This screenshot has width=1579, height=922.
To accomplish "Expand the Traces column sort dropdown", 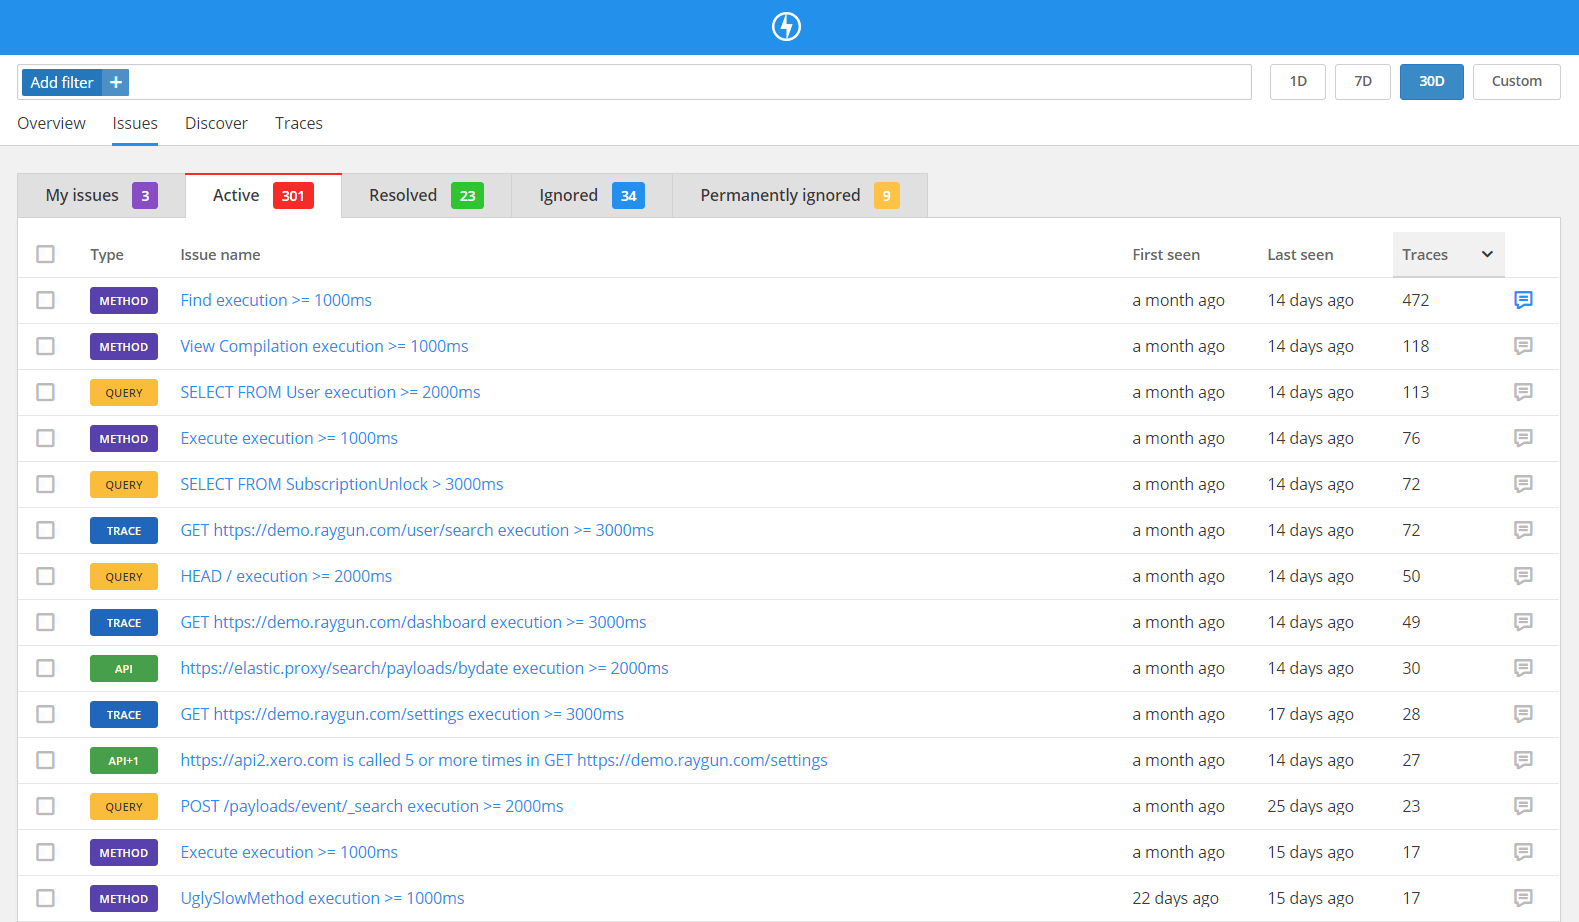I will pyautogui.click(x=1487, y=255).
